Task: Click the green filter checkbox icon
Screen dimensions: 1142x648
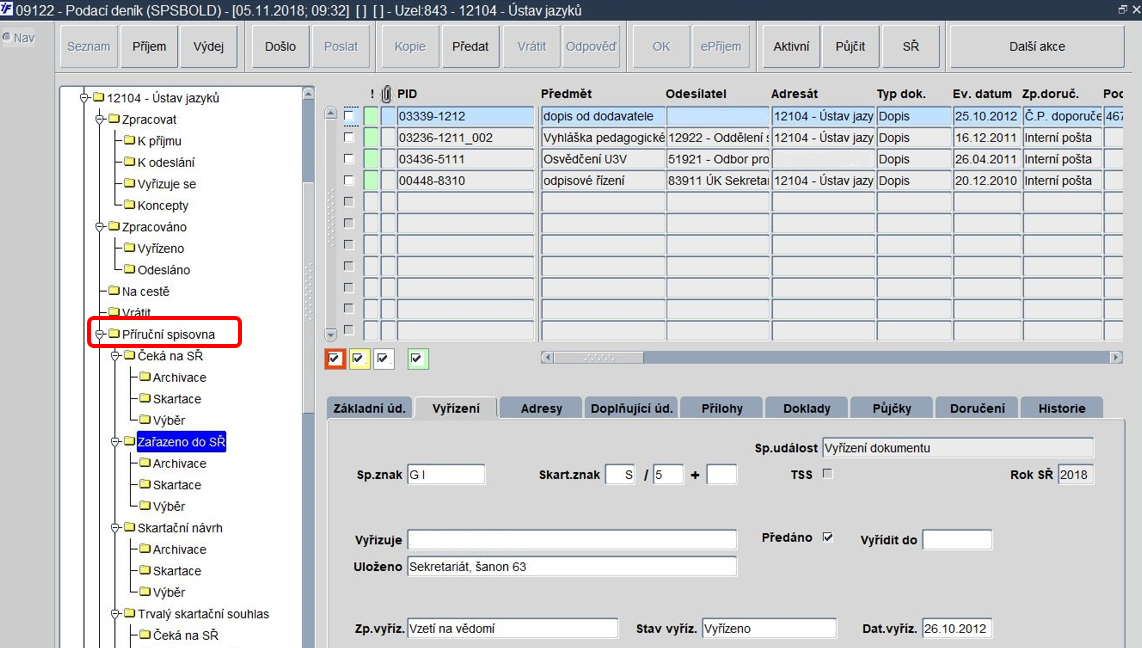Action: [417, 358]
